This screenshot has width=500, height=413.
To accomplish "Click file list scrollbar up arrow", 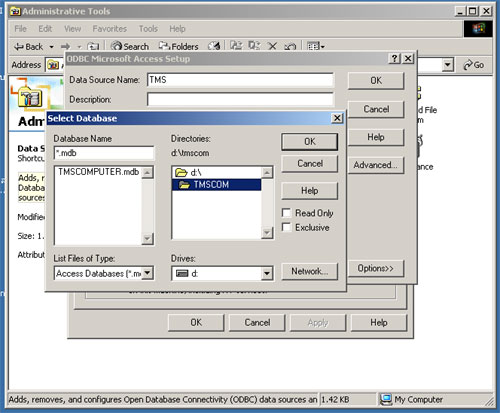I will click(147, 173).
